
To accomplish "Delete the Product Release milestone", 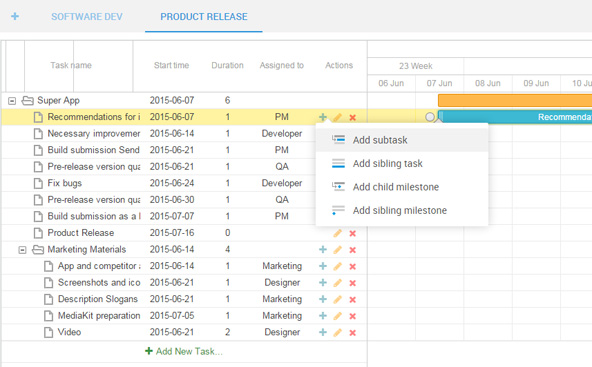I will pyautogui.click(x=353, y=233).
